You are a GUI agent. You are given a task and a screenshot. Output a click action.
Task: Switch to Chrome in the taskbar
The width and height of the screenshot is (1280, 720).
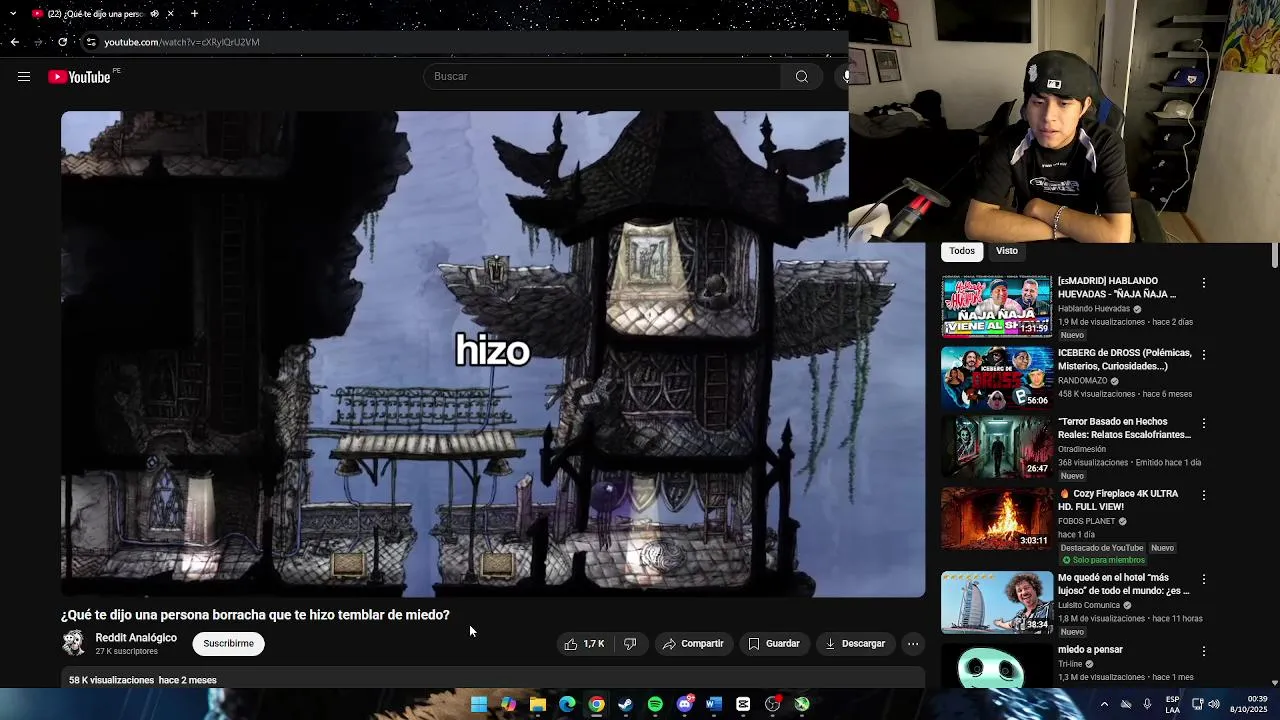point(596,704)
